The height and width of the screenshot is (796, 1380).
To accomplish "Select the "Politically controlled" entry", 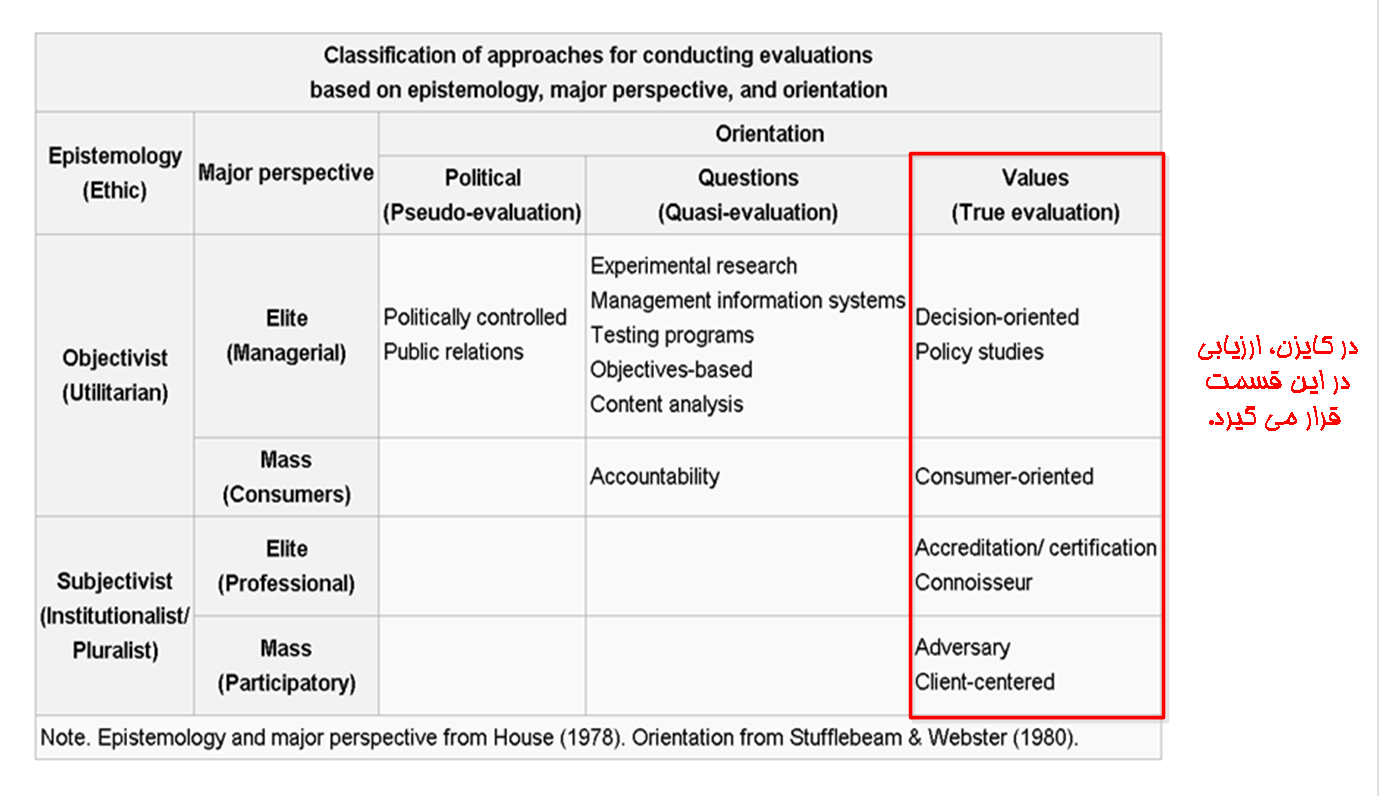I will click(x=475, y=317).
